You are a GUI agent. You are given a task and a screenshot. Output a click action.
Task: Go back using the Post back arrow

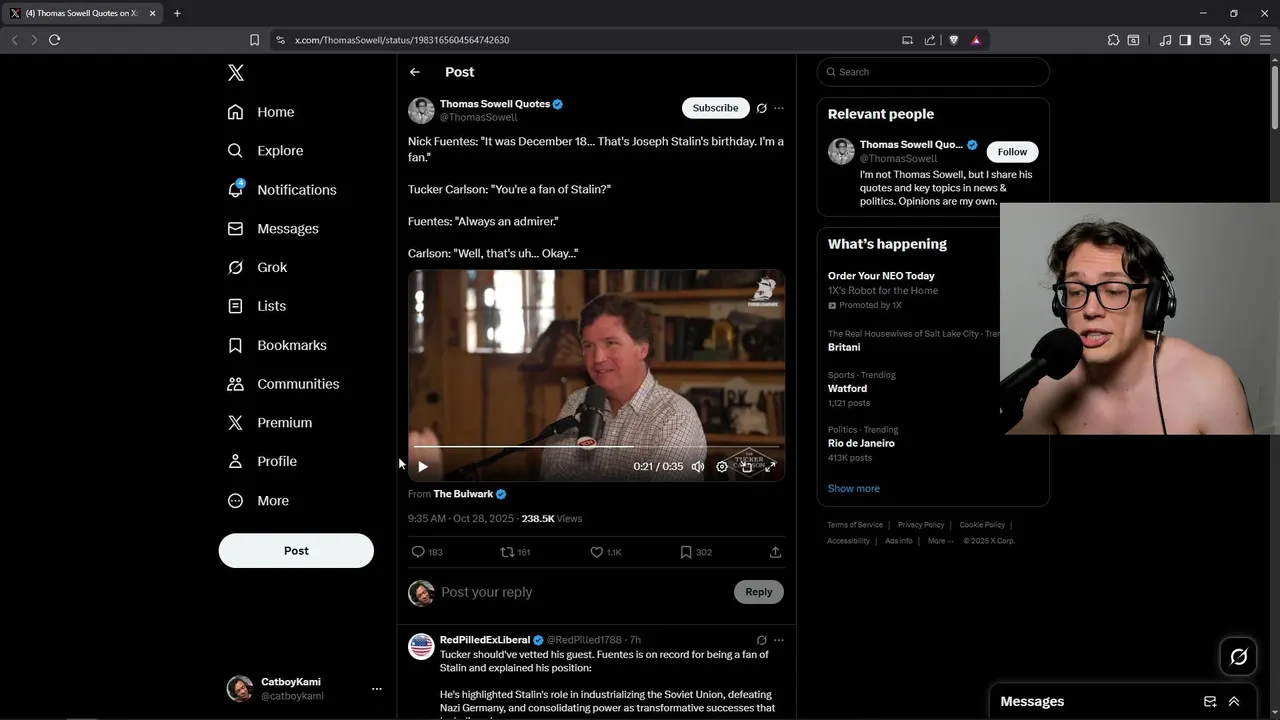tap(415, 72)
